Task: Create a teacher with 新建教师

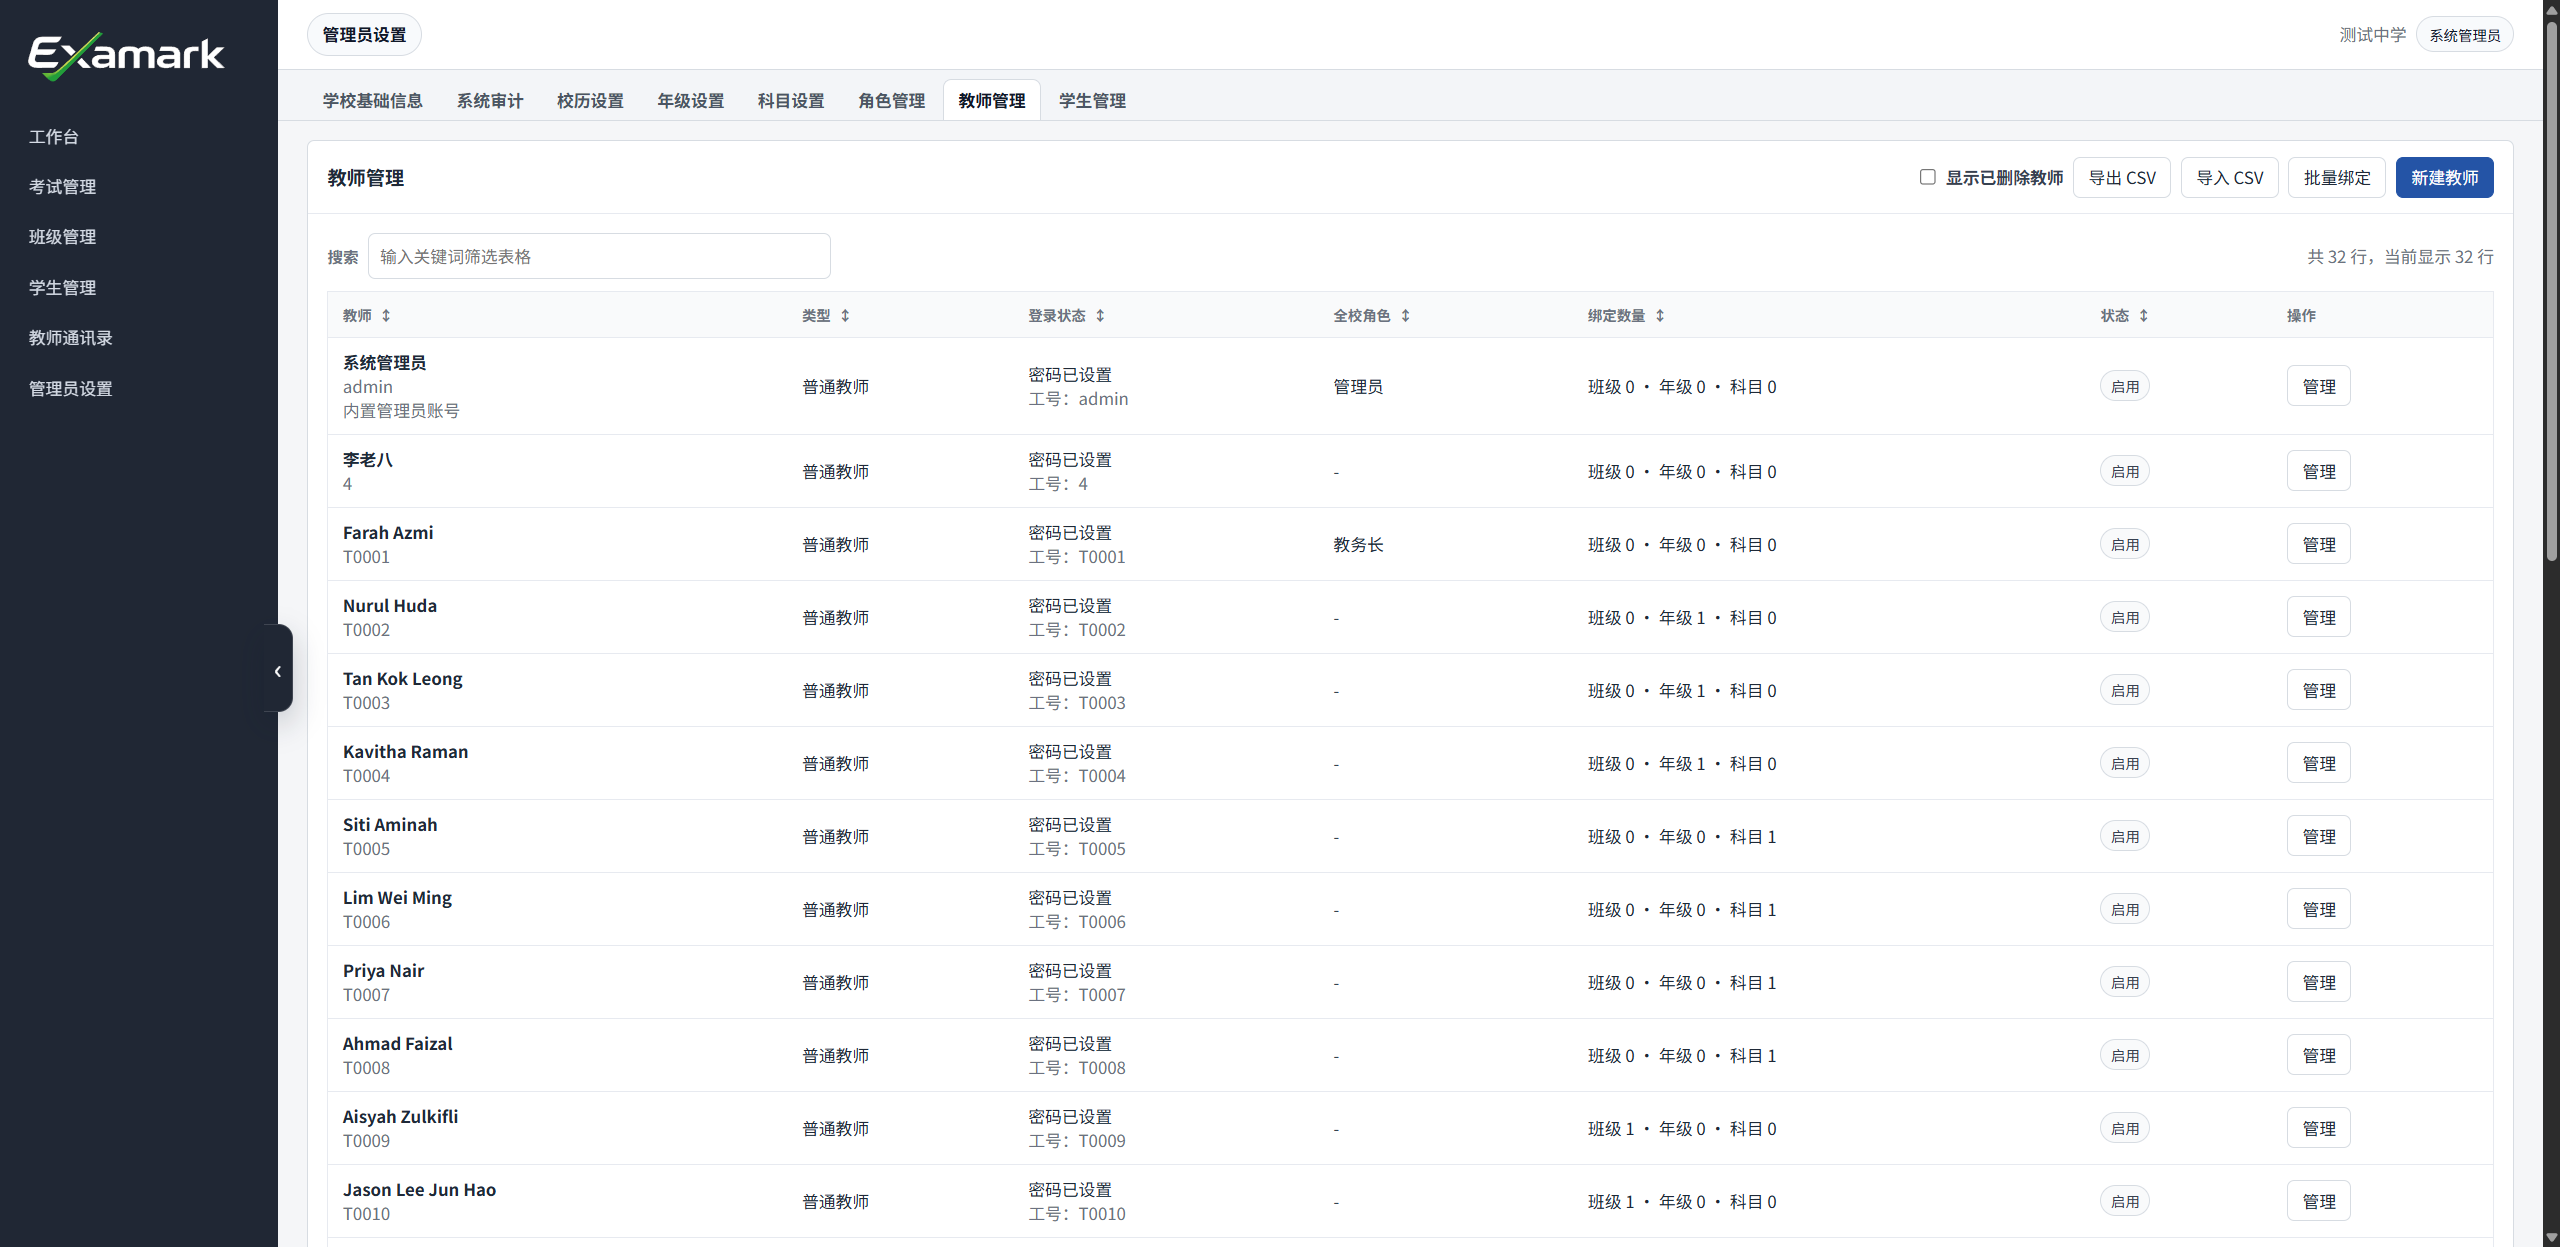Action: [x=2444, y=178]
